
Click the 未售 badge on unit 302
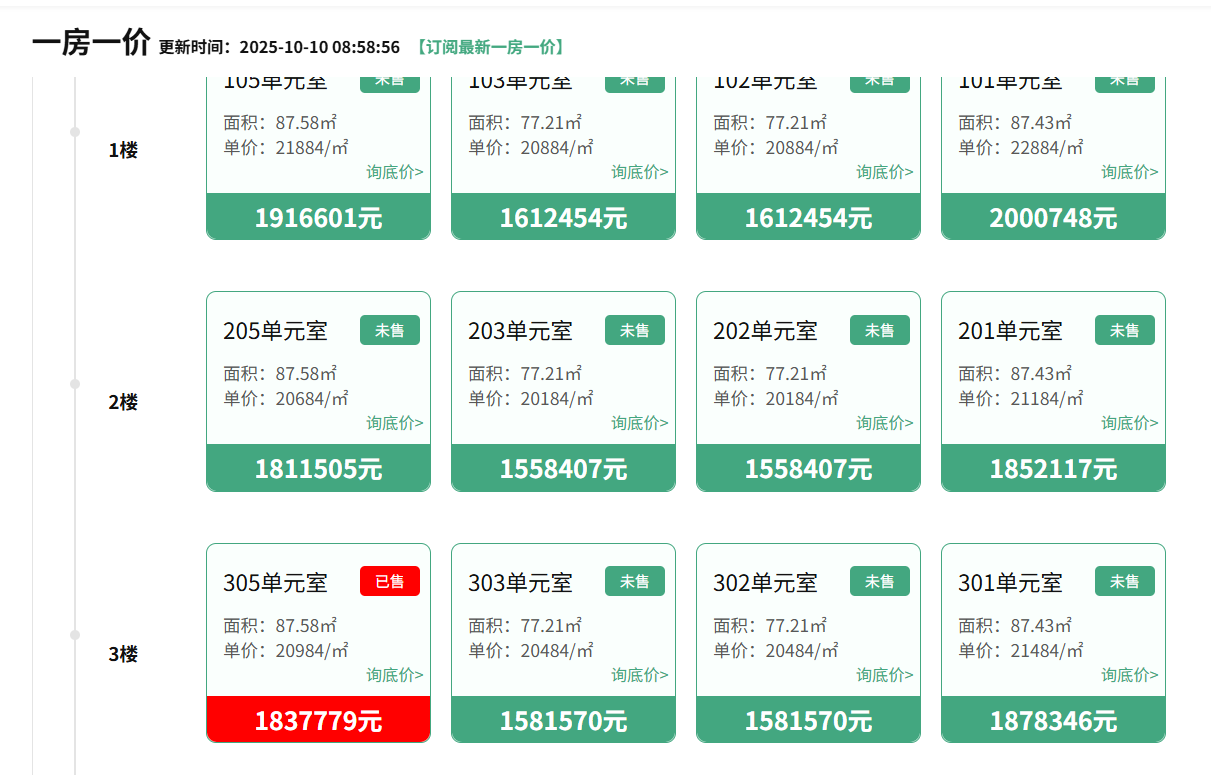click(x=879, y=581)
